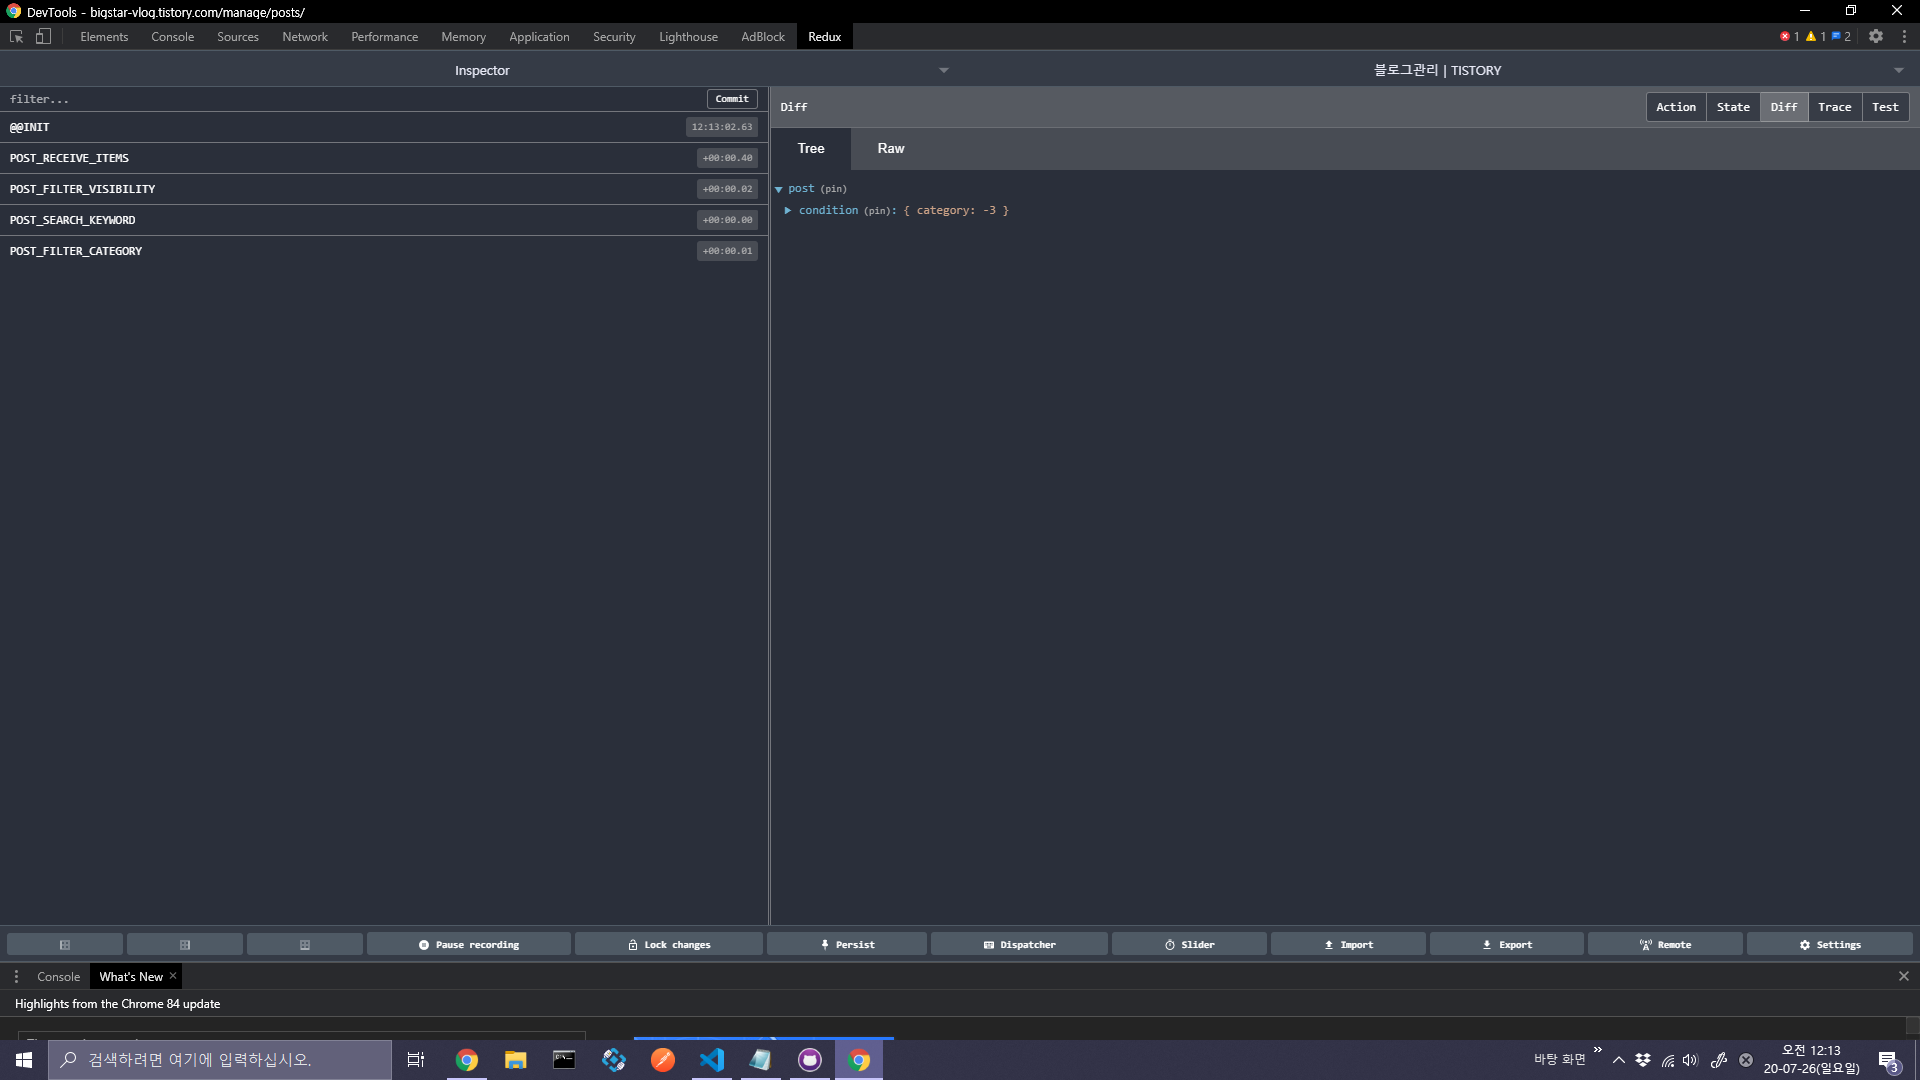Close the What's New drawer tab
This screenshot has width=1920, height=1080.
(173, 976)
